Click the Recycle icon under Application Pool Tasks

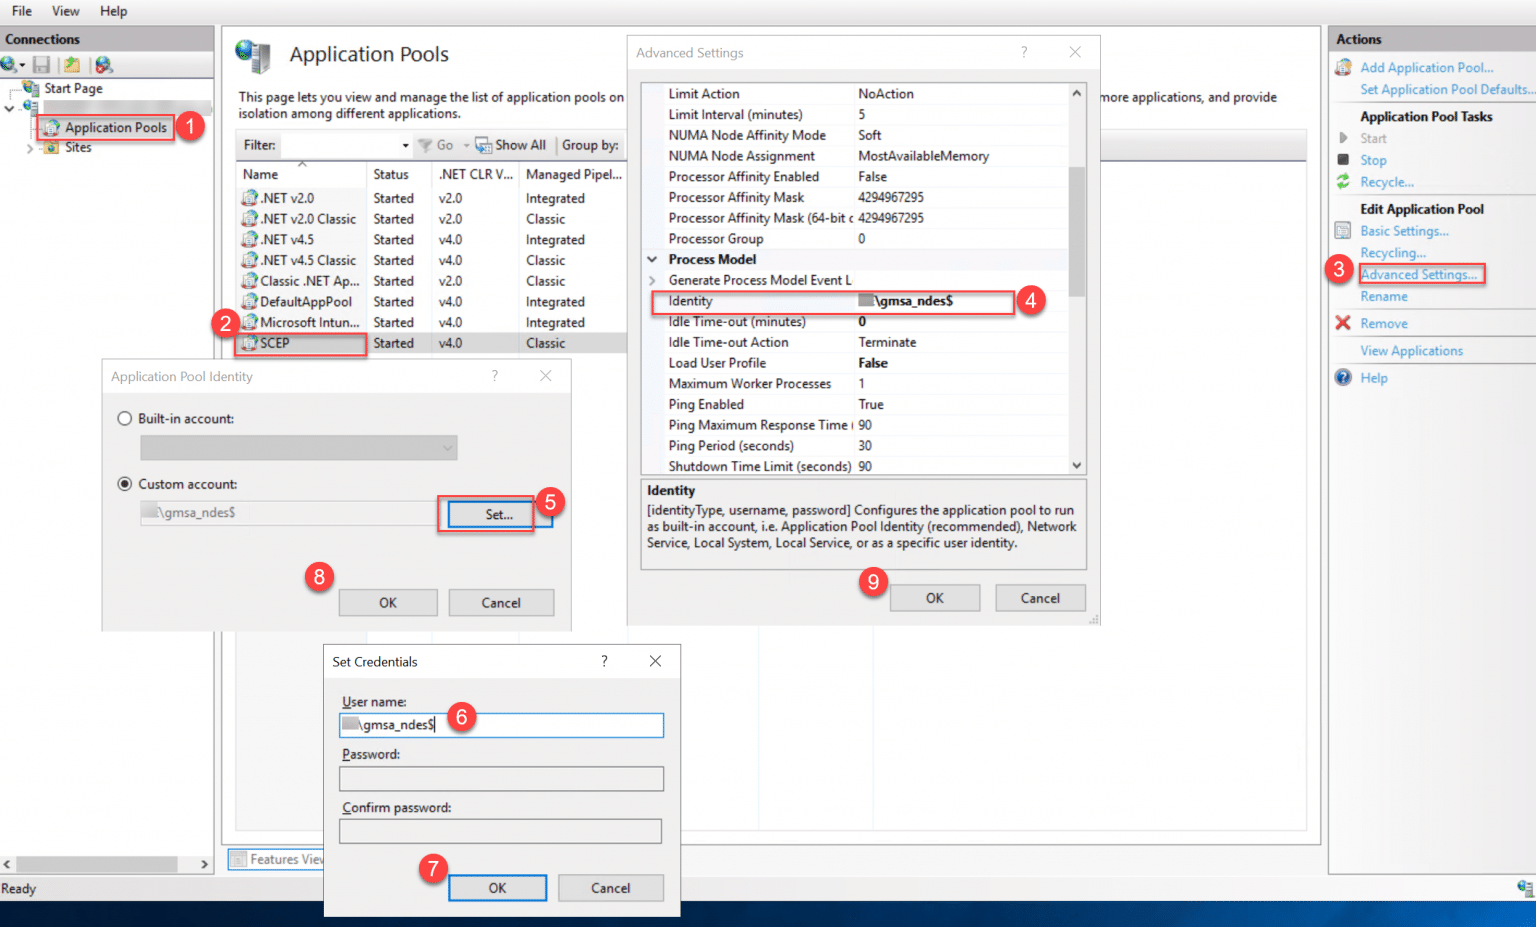[x=1344, y=181]
